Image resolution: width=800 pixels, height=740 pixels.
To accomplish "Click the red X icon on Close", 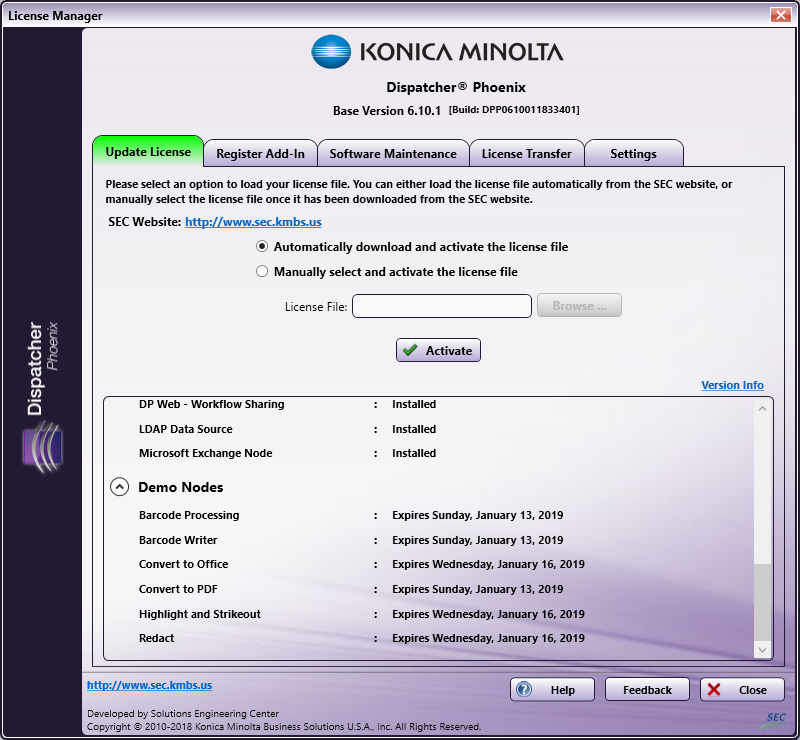I will (x=714, y=689).
